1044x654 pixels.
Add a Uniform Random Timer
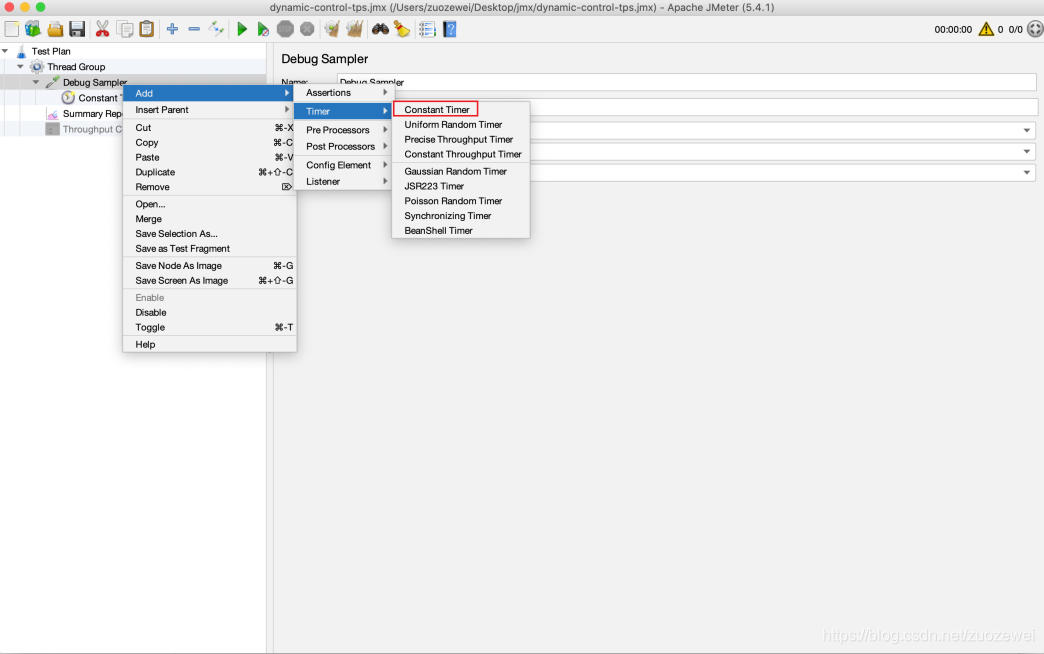tap(461, 125)
